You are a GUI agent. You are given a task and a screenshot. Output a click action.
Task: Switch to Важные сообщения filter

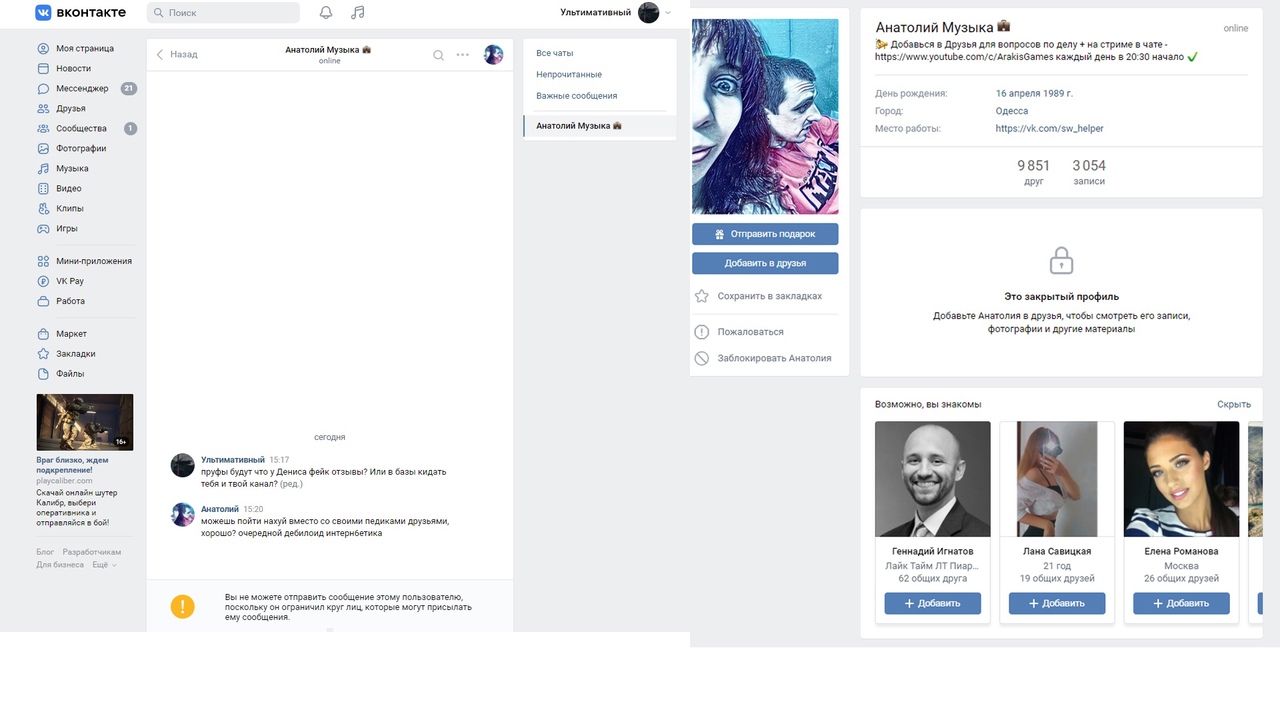tap(576, 96)
